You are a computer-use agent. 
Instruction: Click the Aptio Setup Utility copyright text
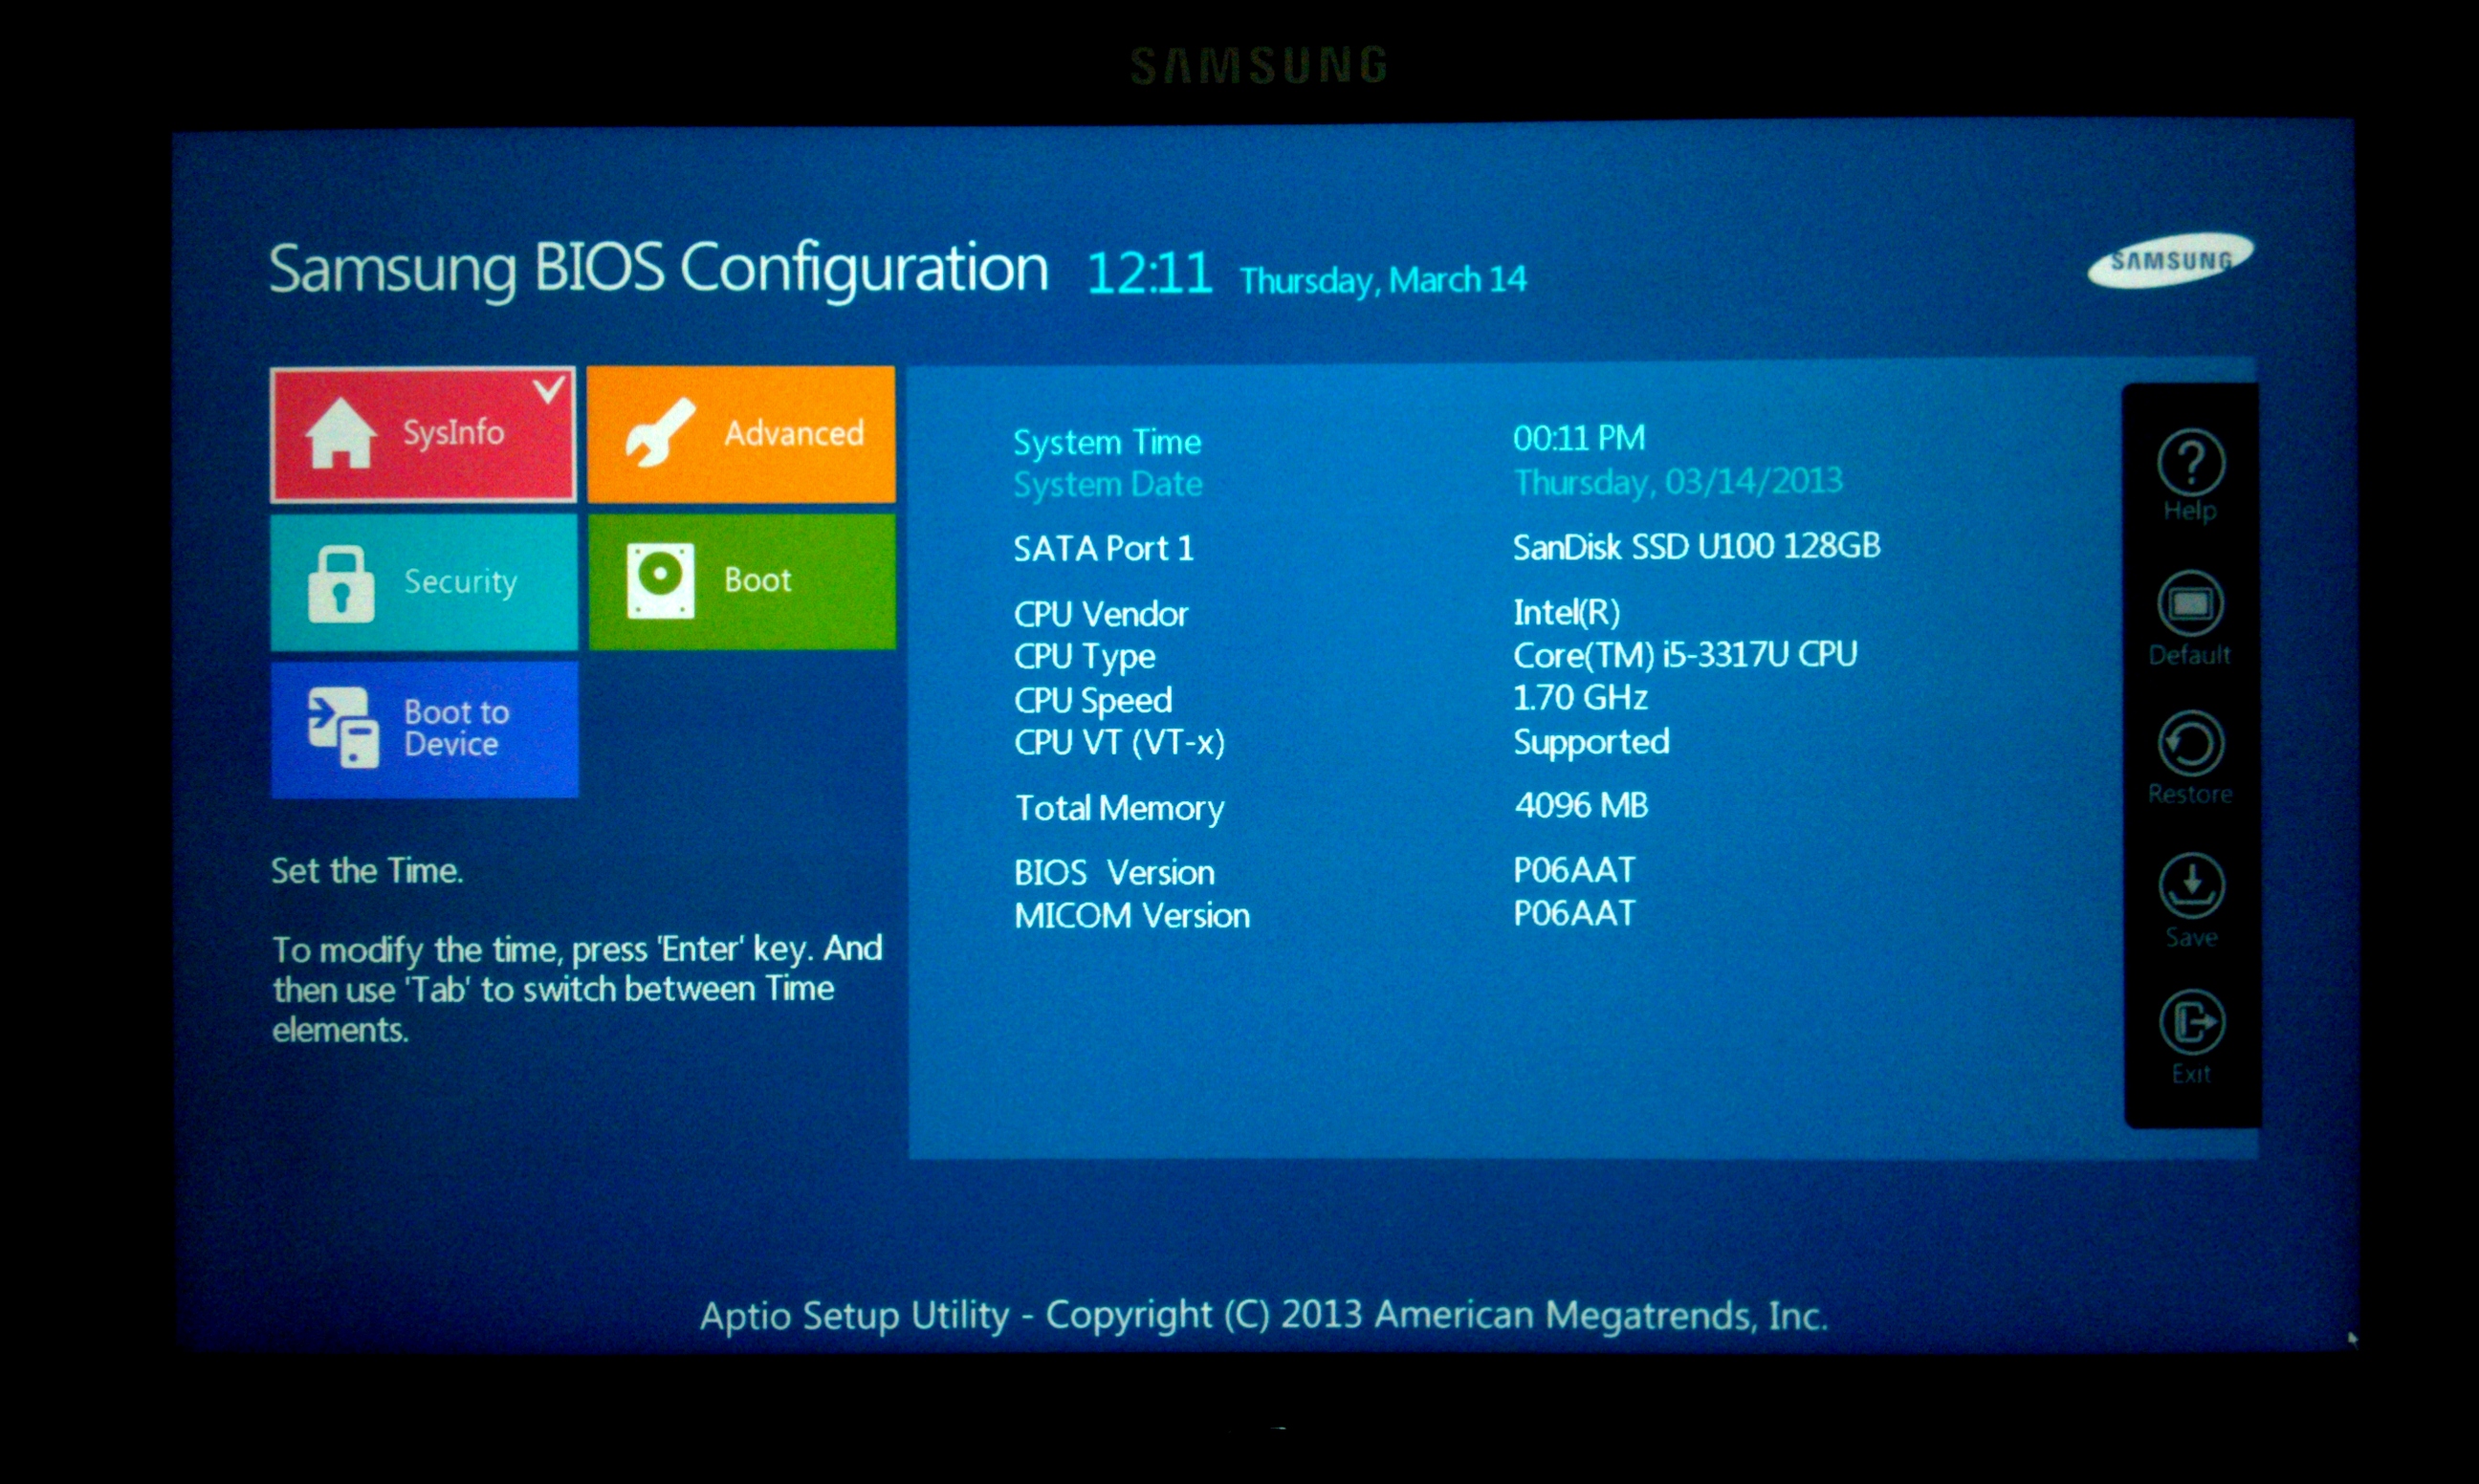coord(1264,1316)
